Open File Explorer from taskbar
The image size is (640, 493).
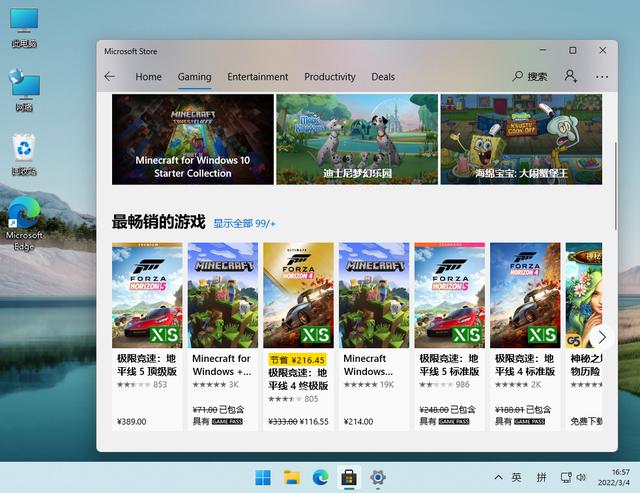[292, 477]
